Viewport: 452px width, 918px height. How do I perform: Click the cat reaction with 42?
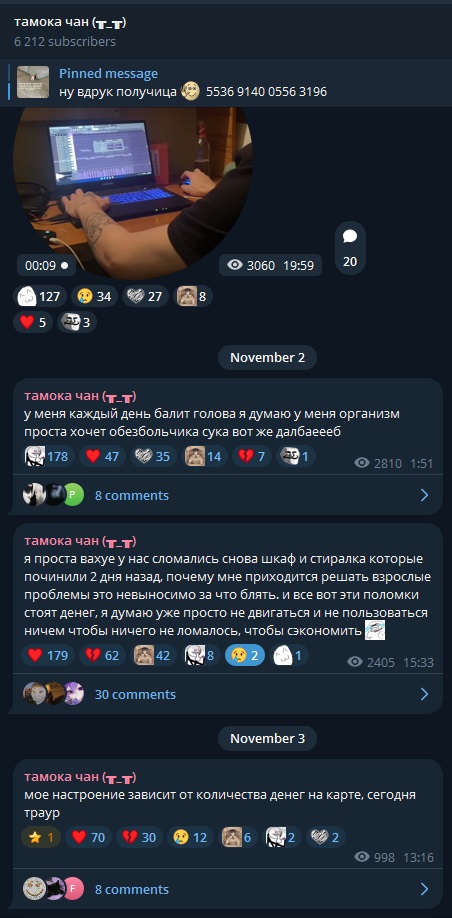pyautogui.click(x=153, y=656)
